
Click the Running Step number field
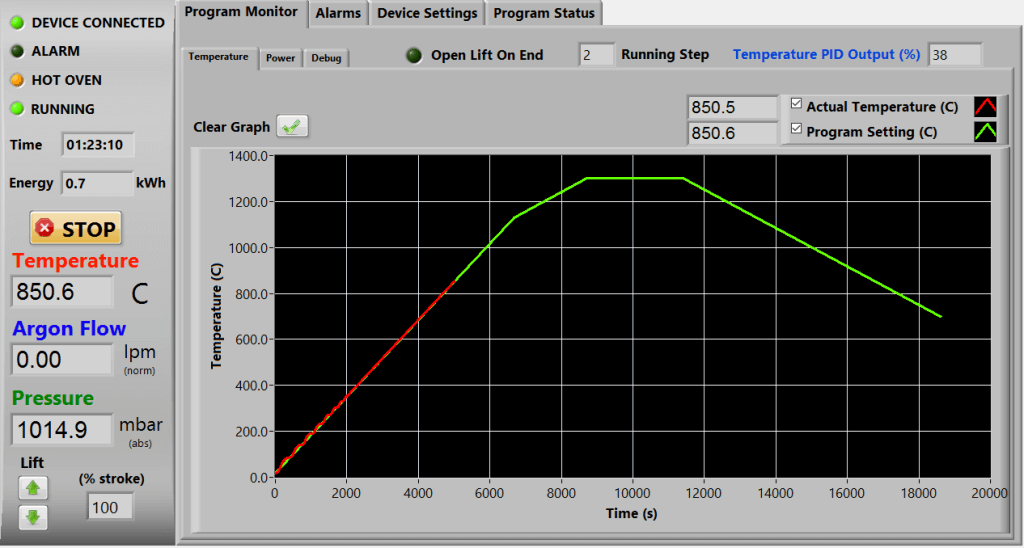(x=596, y=55)
